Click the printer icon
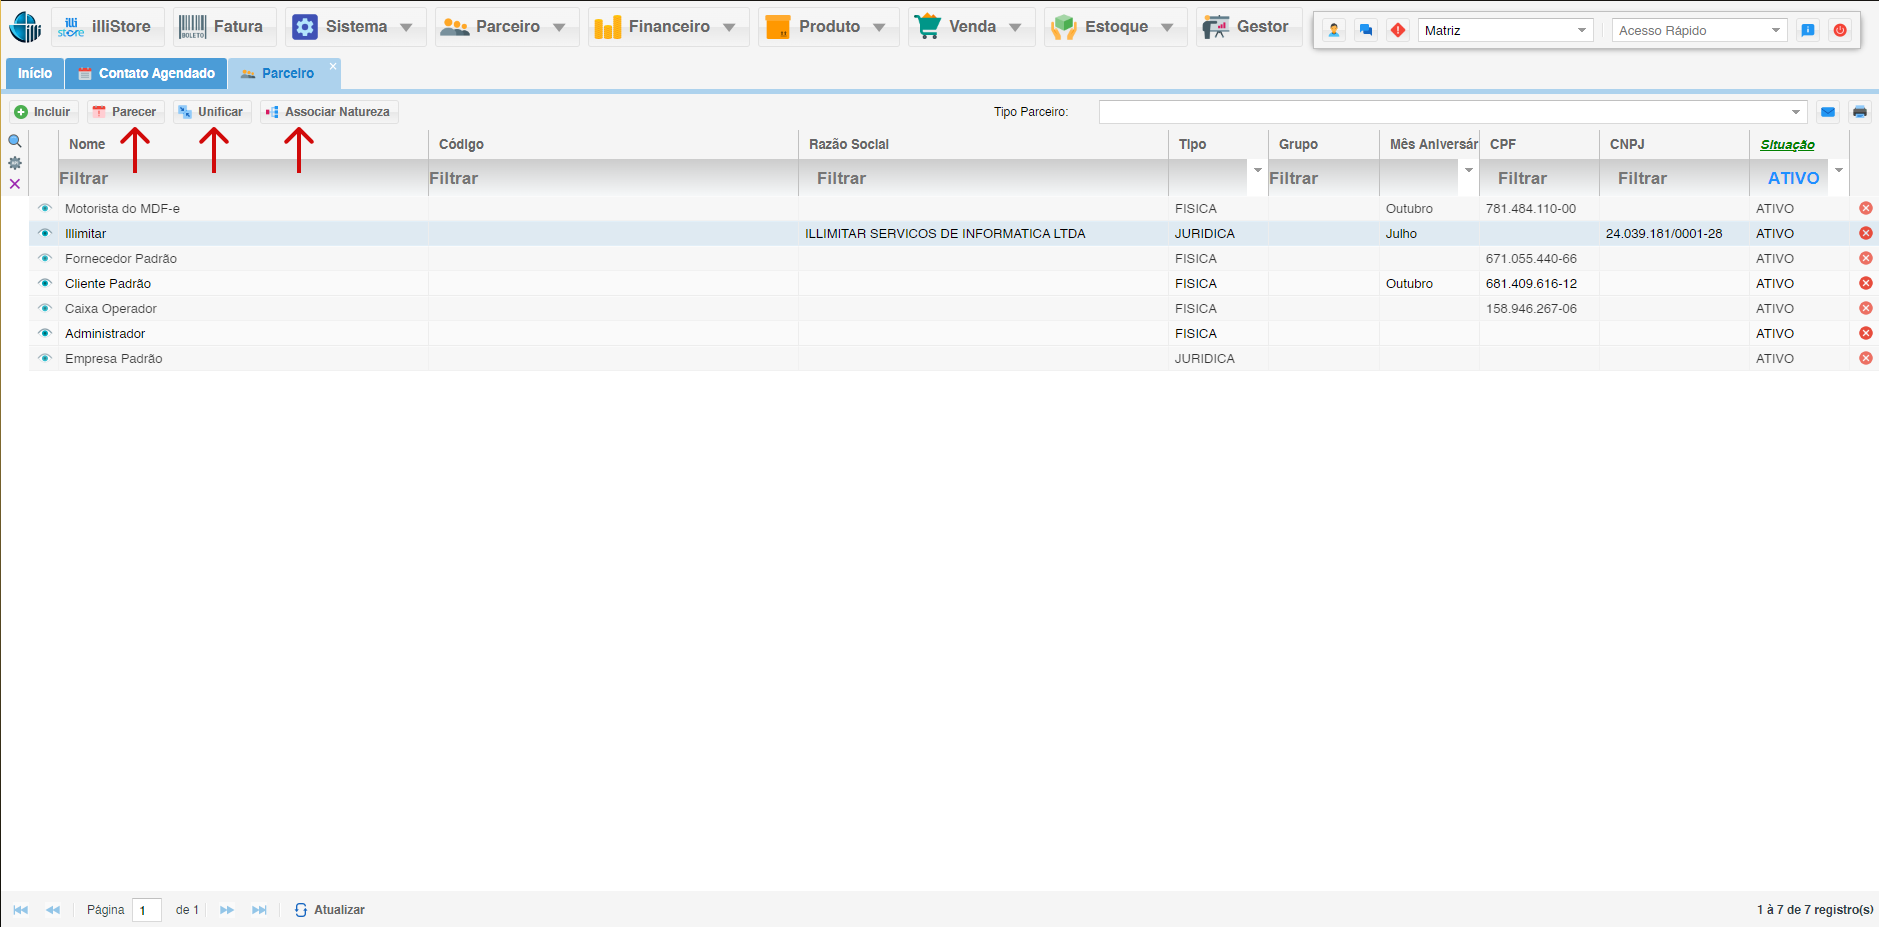1879x927 pixels. 1860,112
